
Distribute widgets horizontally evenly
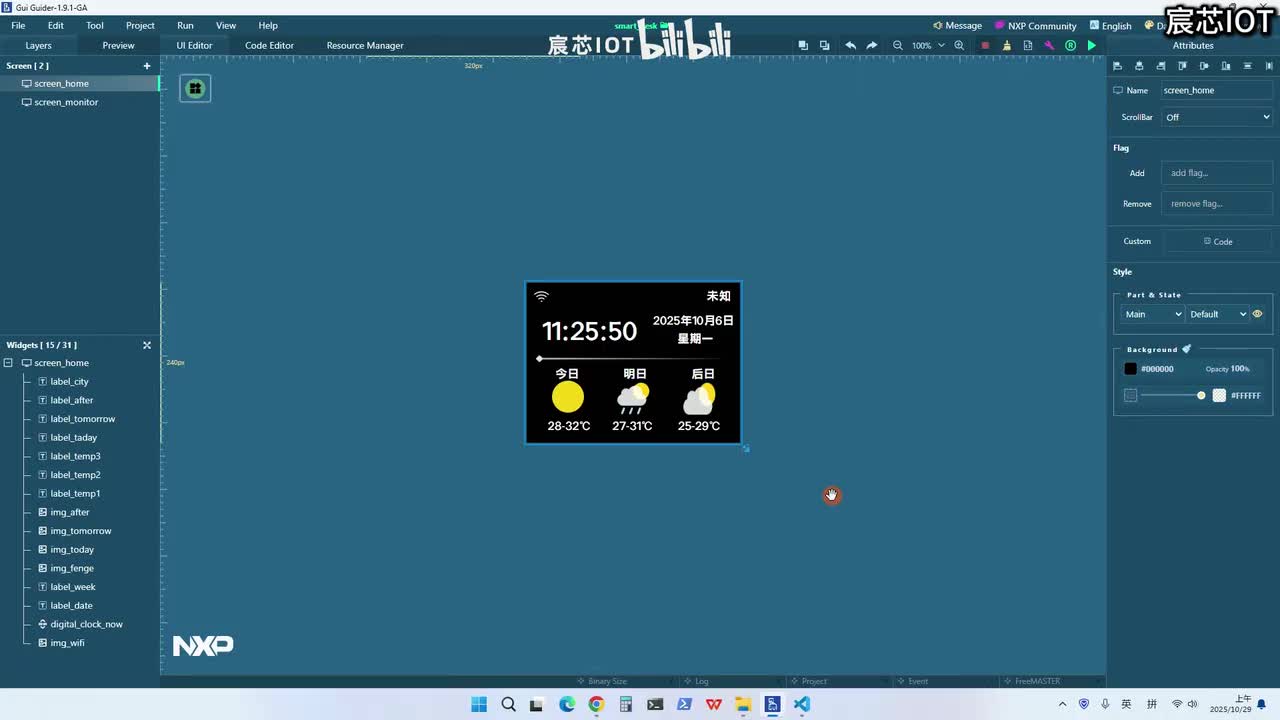click(1269, 66)
